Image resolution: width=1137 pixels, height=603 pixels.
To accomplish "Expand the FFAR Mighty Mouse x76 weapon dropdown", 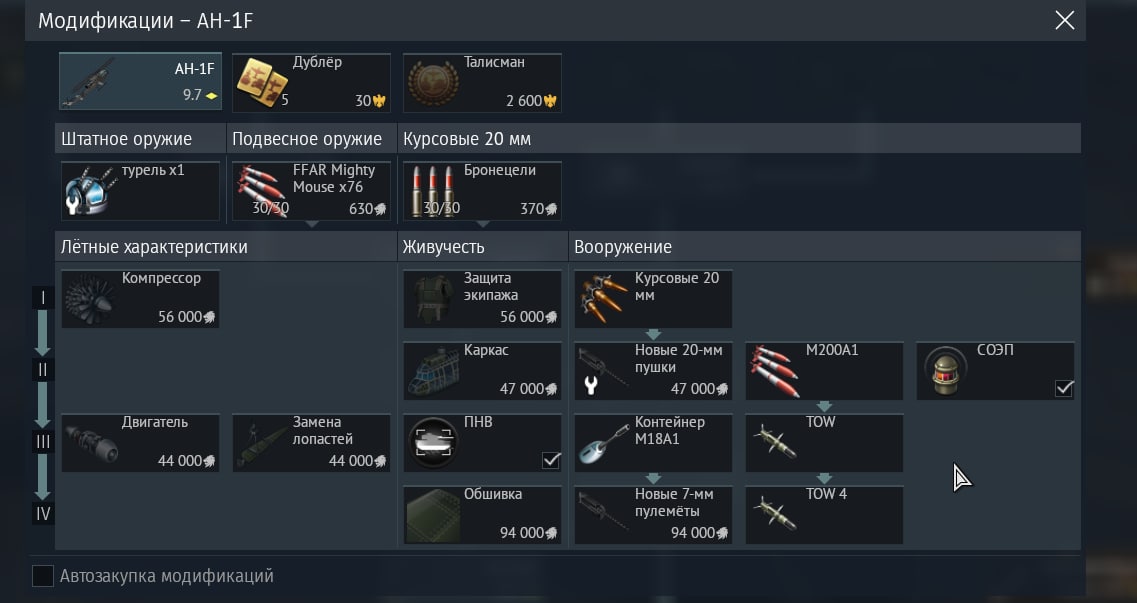I will click(311, 224).
